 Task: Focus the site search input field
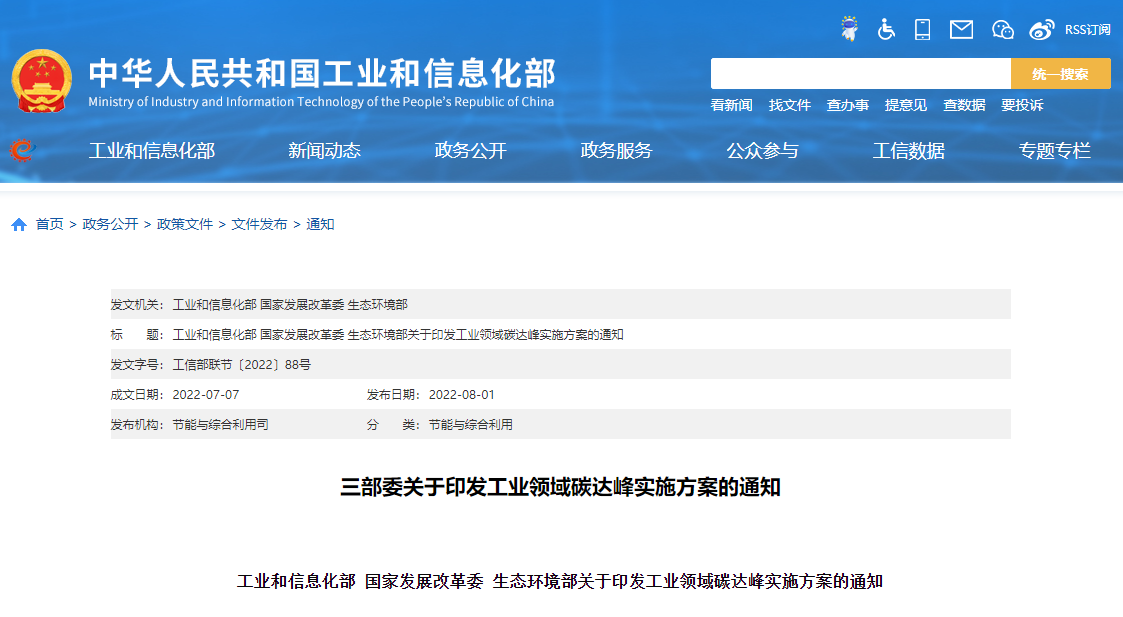(861, 74)
